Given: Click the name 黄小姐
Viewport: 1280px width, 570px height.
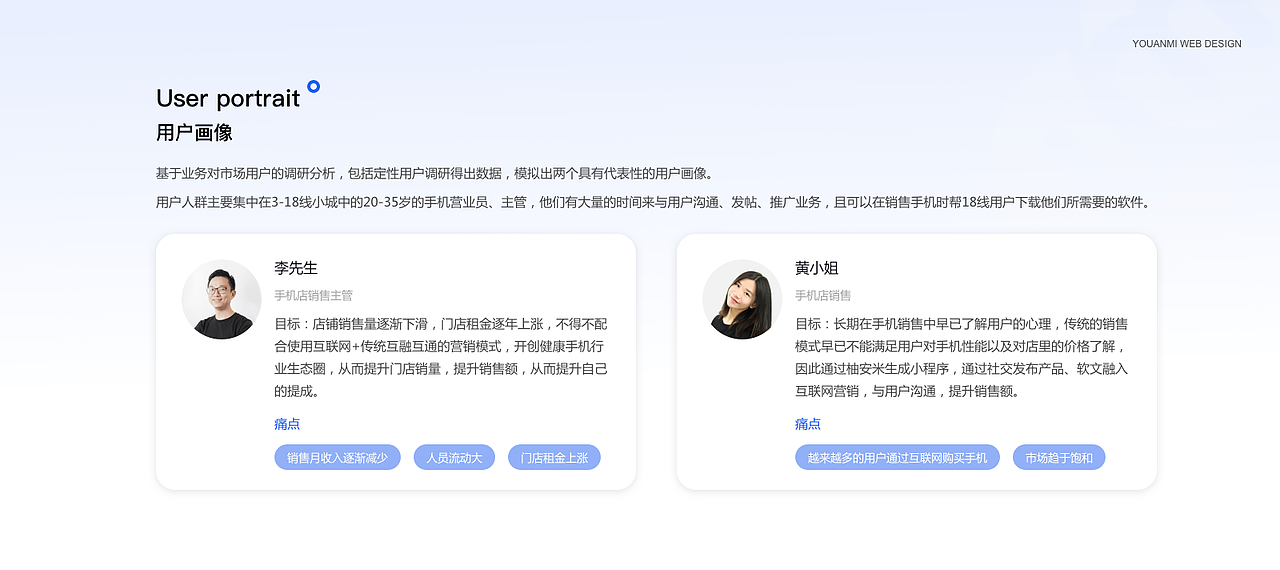Looking at the screenshot, I should click(x=817, y=268).
